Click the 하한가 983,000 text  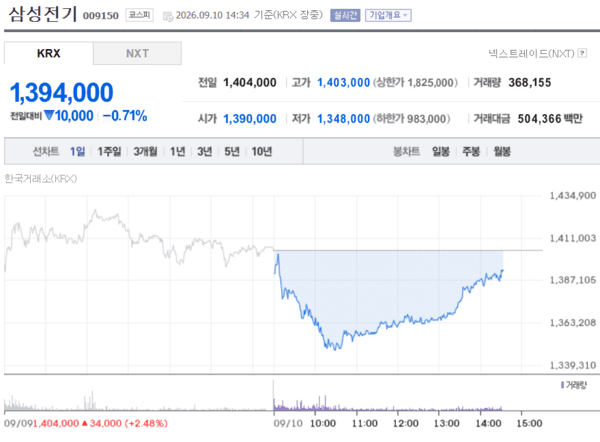point(411,119)
